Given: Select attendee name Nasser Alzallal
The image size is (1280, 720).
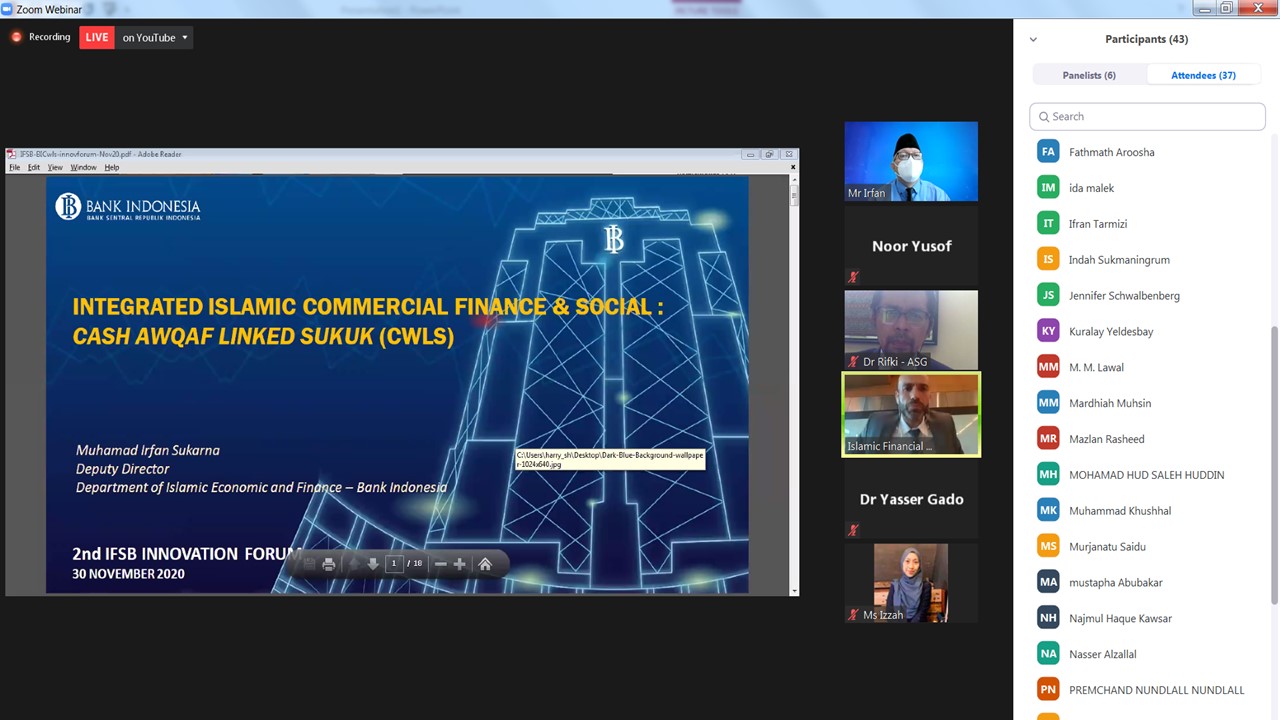Looking at the screenshot, I should (x=1102, y=655).
